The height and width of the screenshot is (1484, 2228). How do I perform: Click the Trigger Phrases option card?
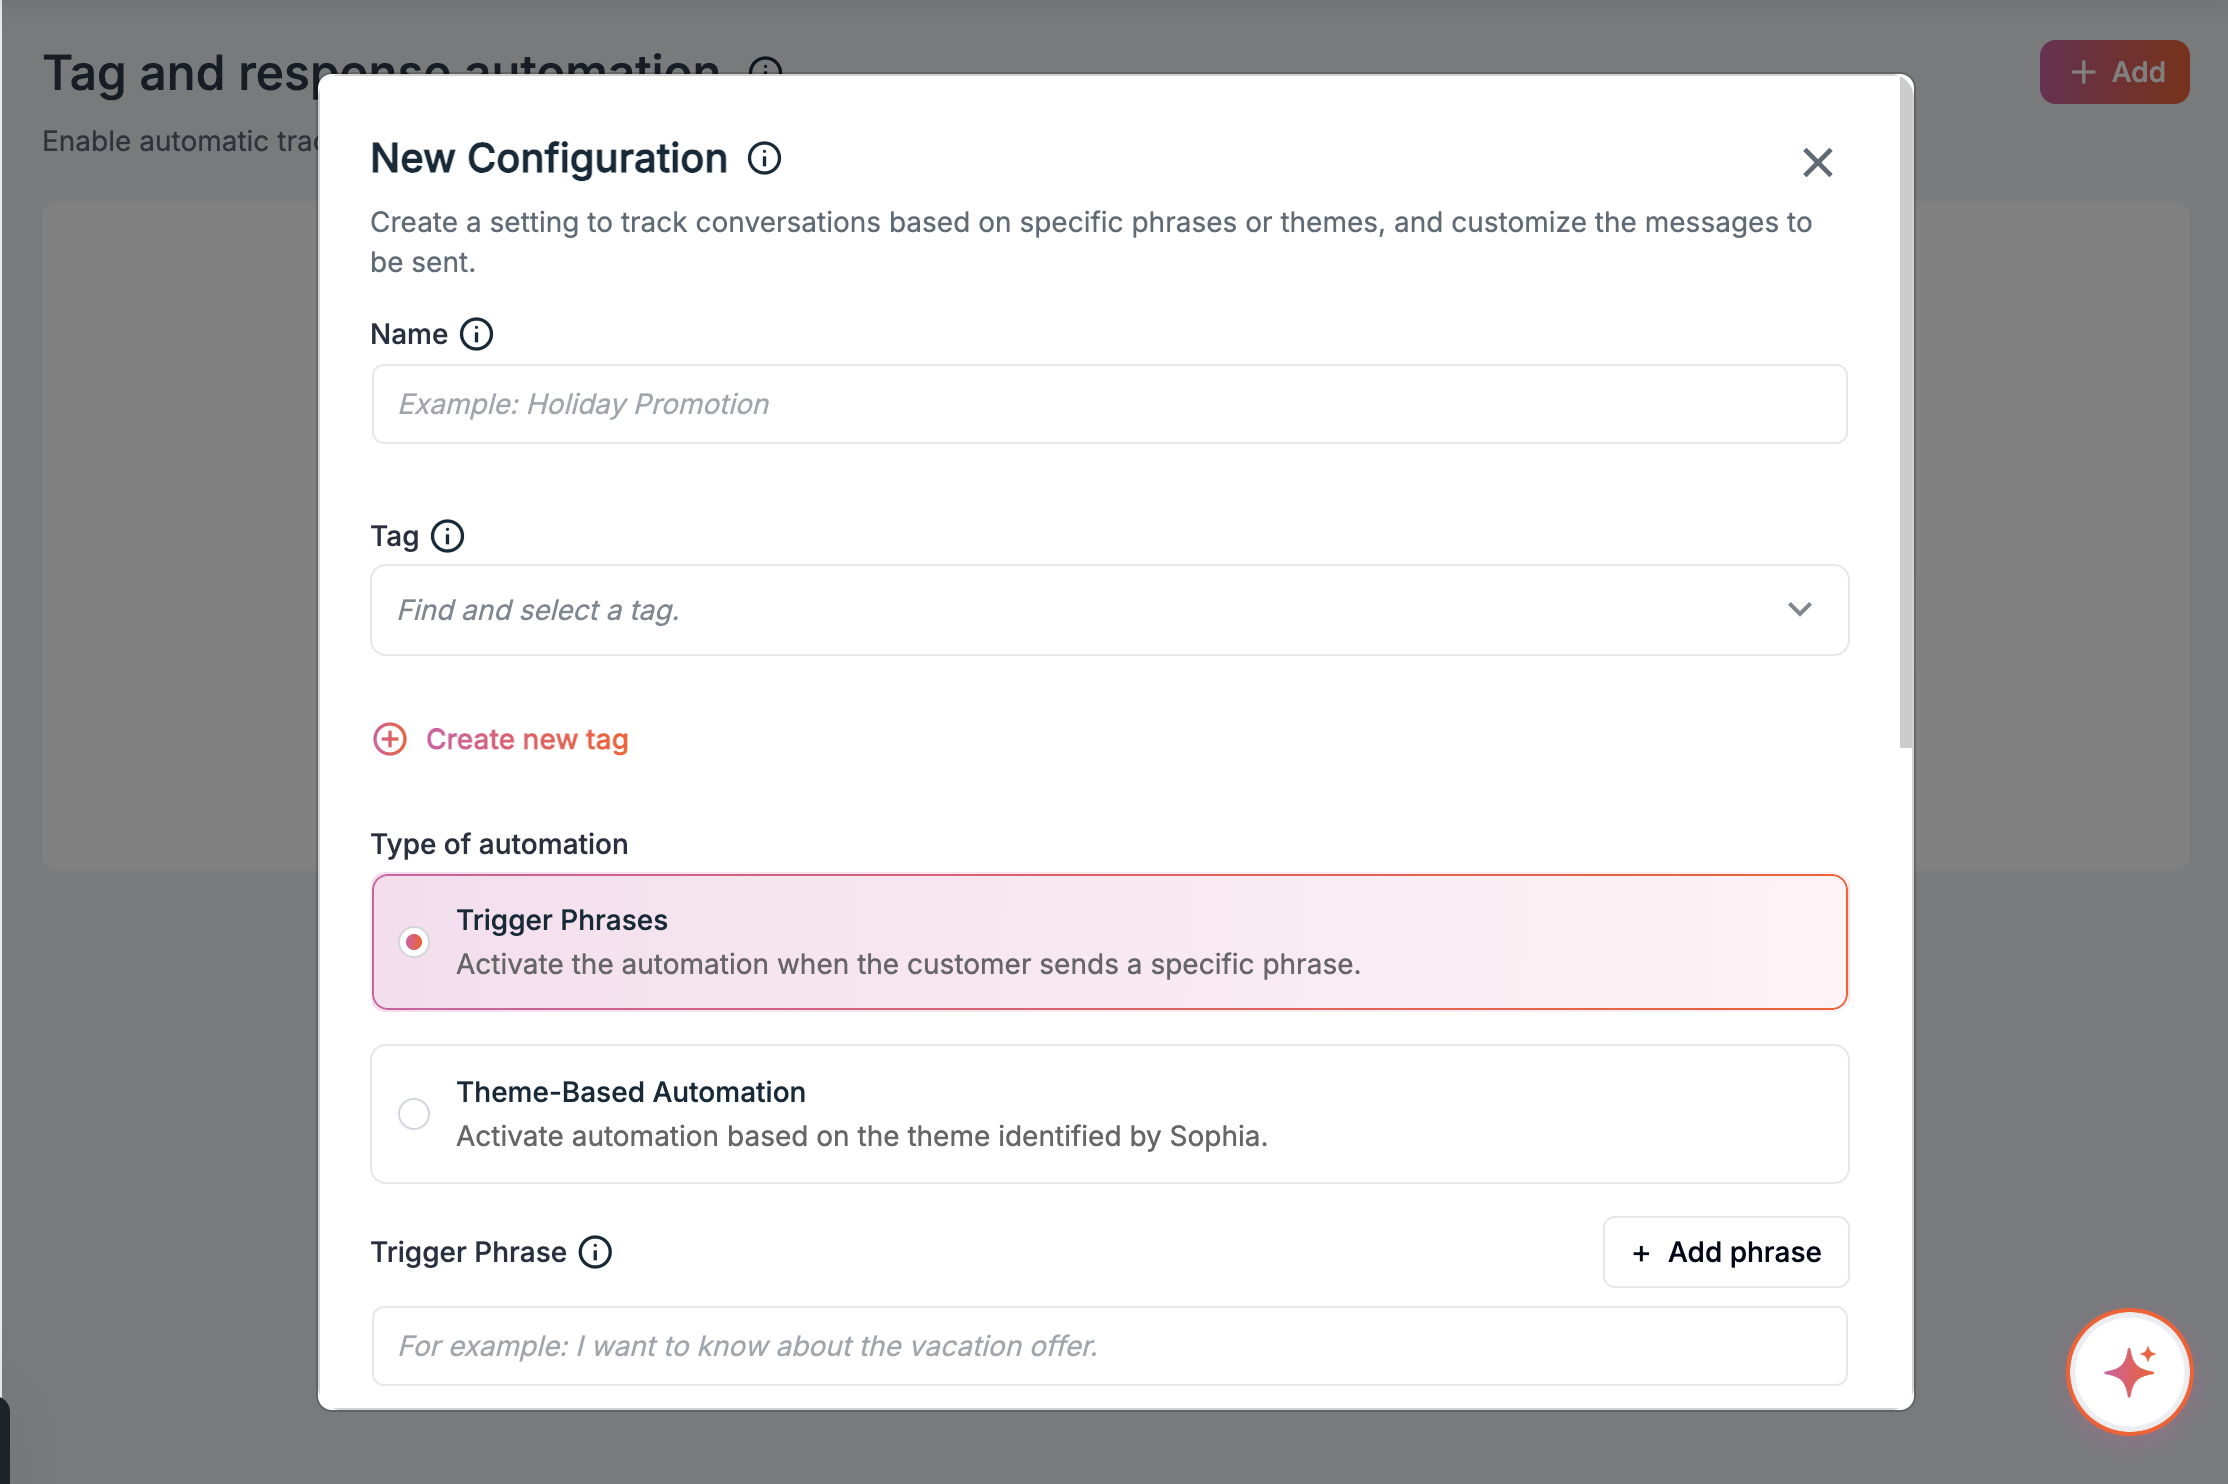pyautogui.click(x=1109, y=942)
